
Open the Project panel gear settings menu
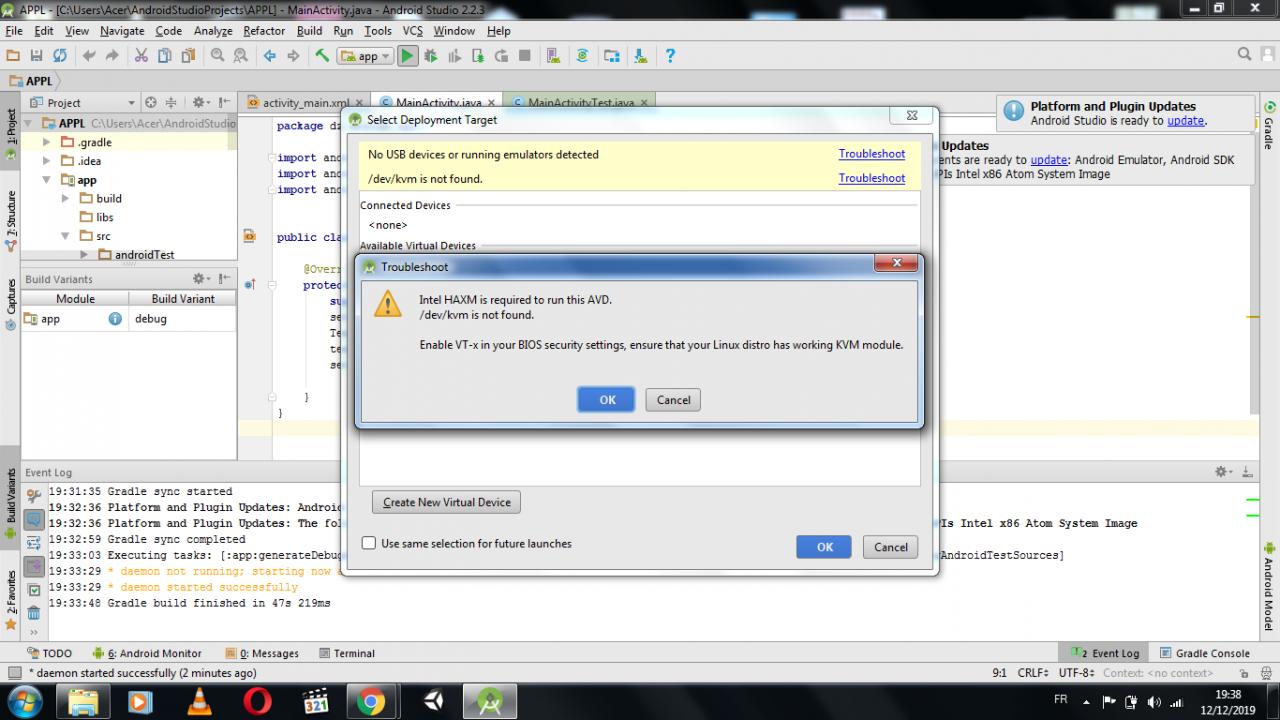(x=201, y=102)
